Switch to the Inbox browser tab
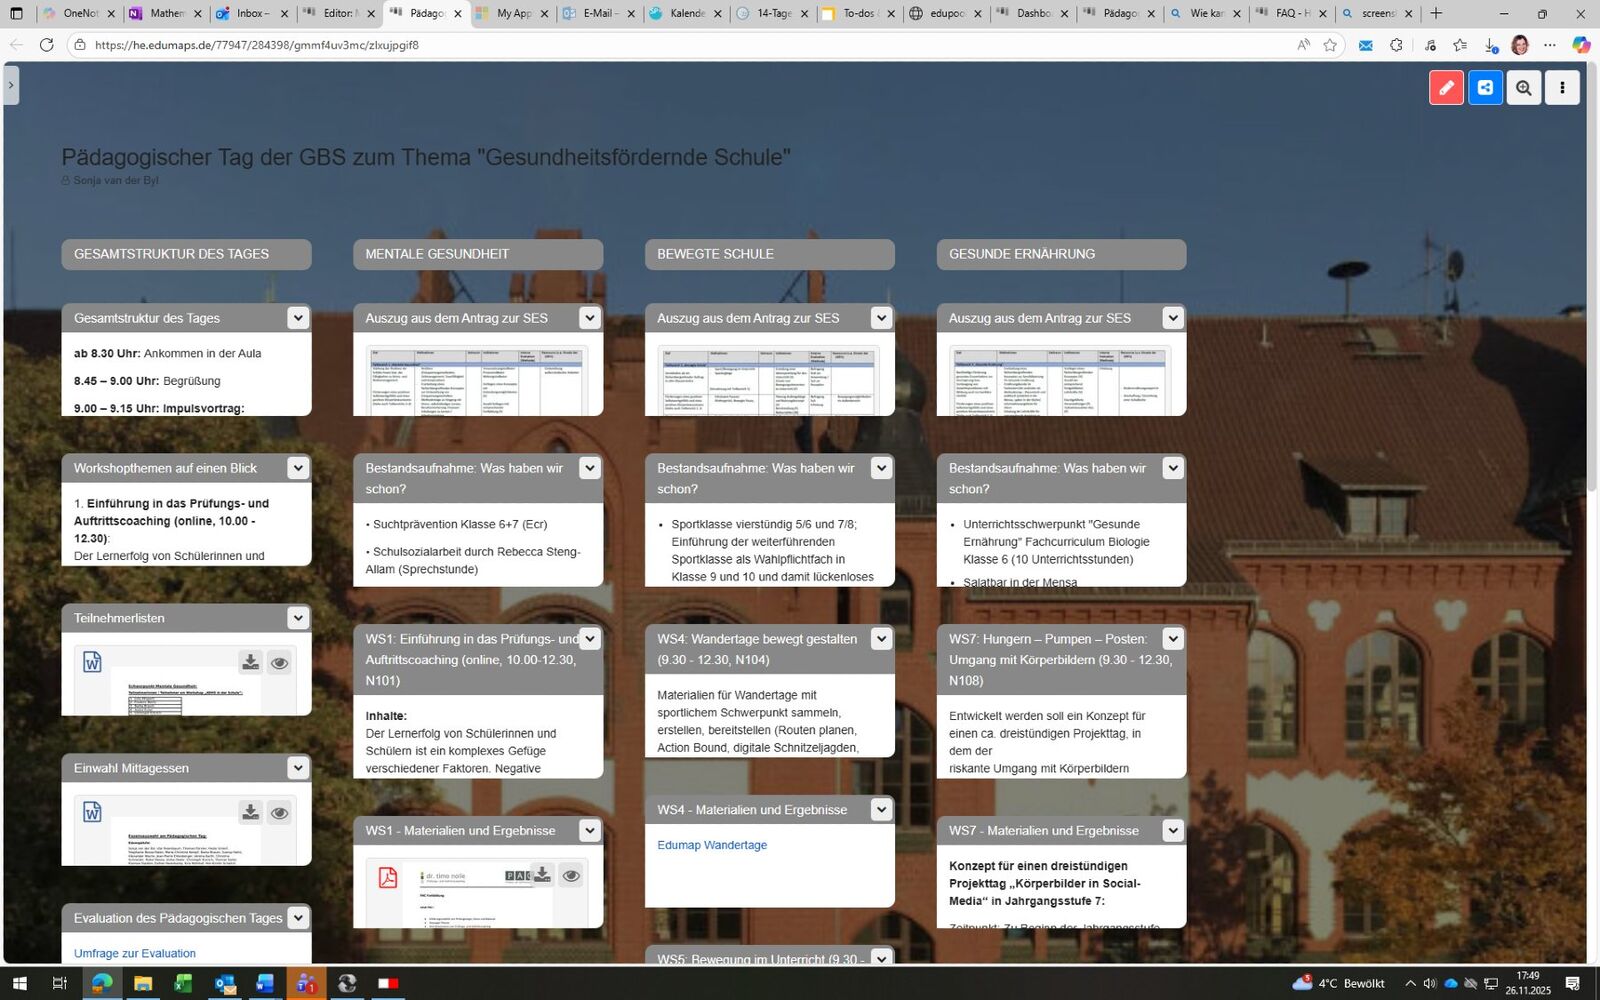This screenshot has height=1000, width=1600. 252,13
